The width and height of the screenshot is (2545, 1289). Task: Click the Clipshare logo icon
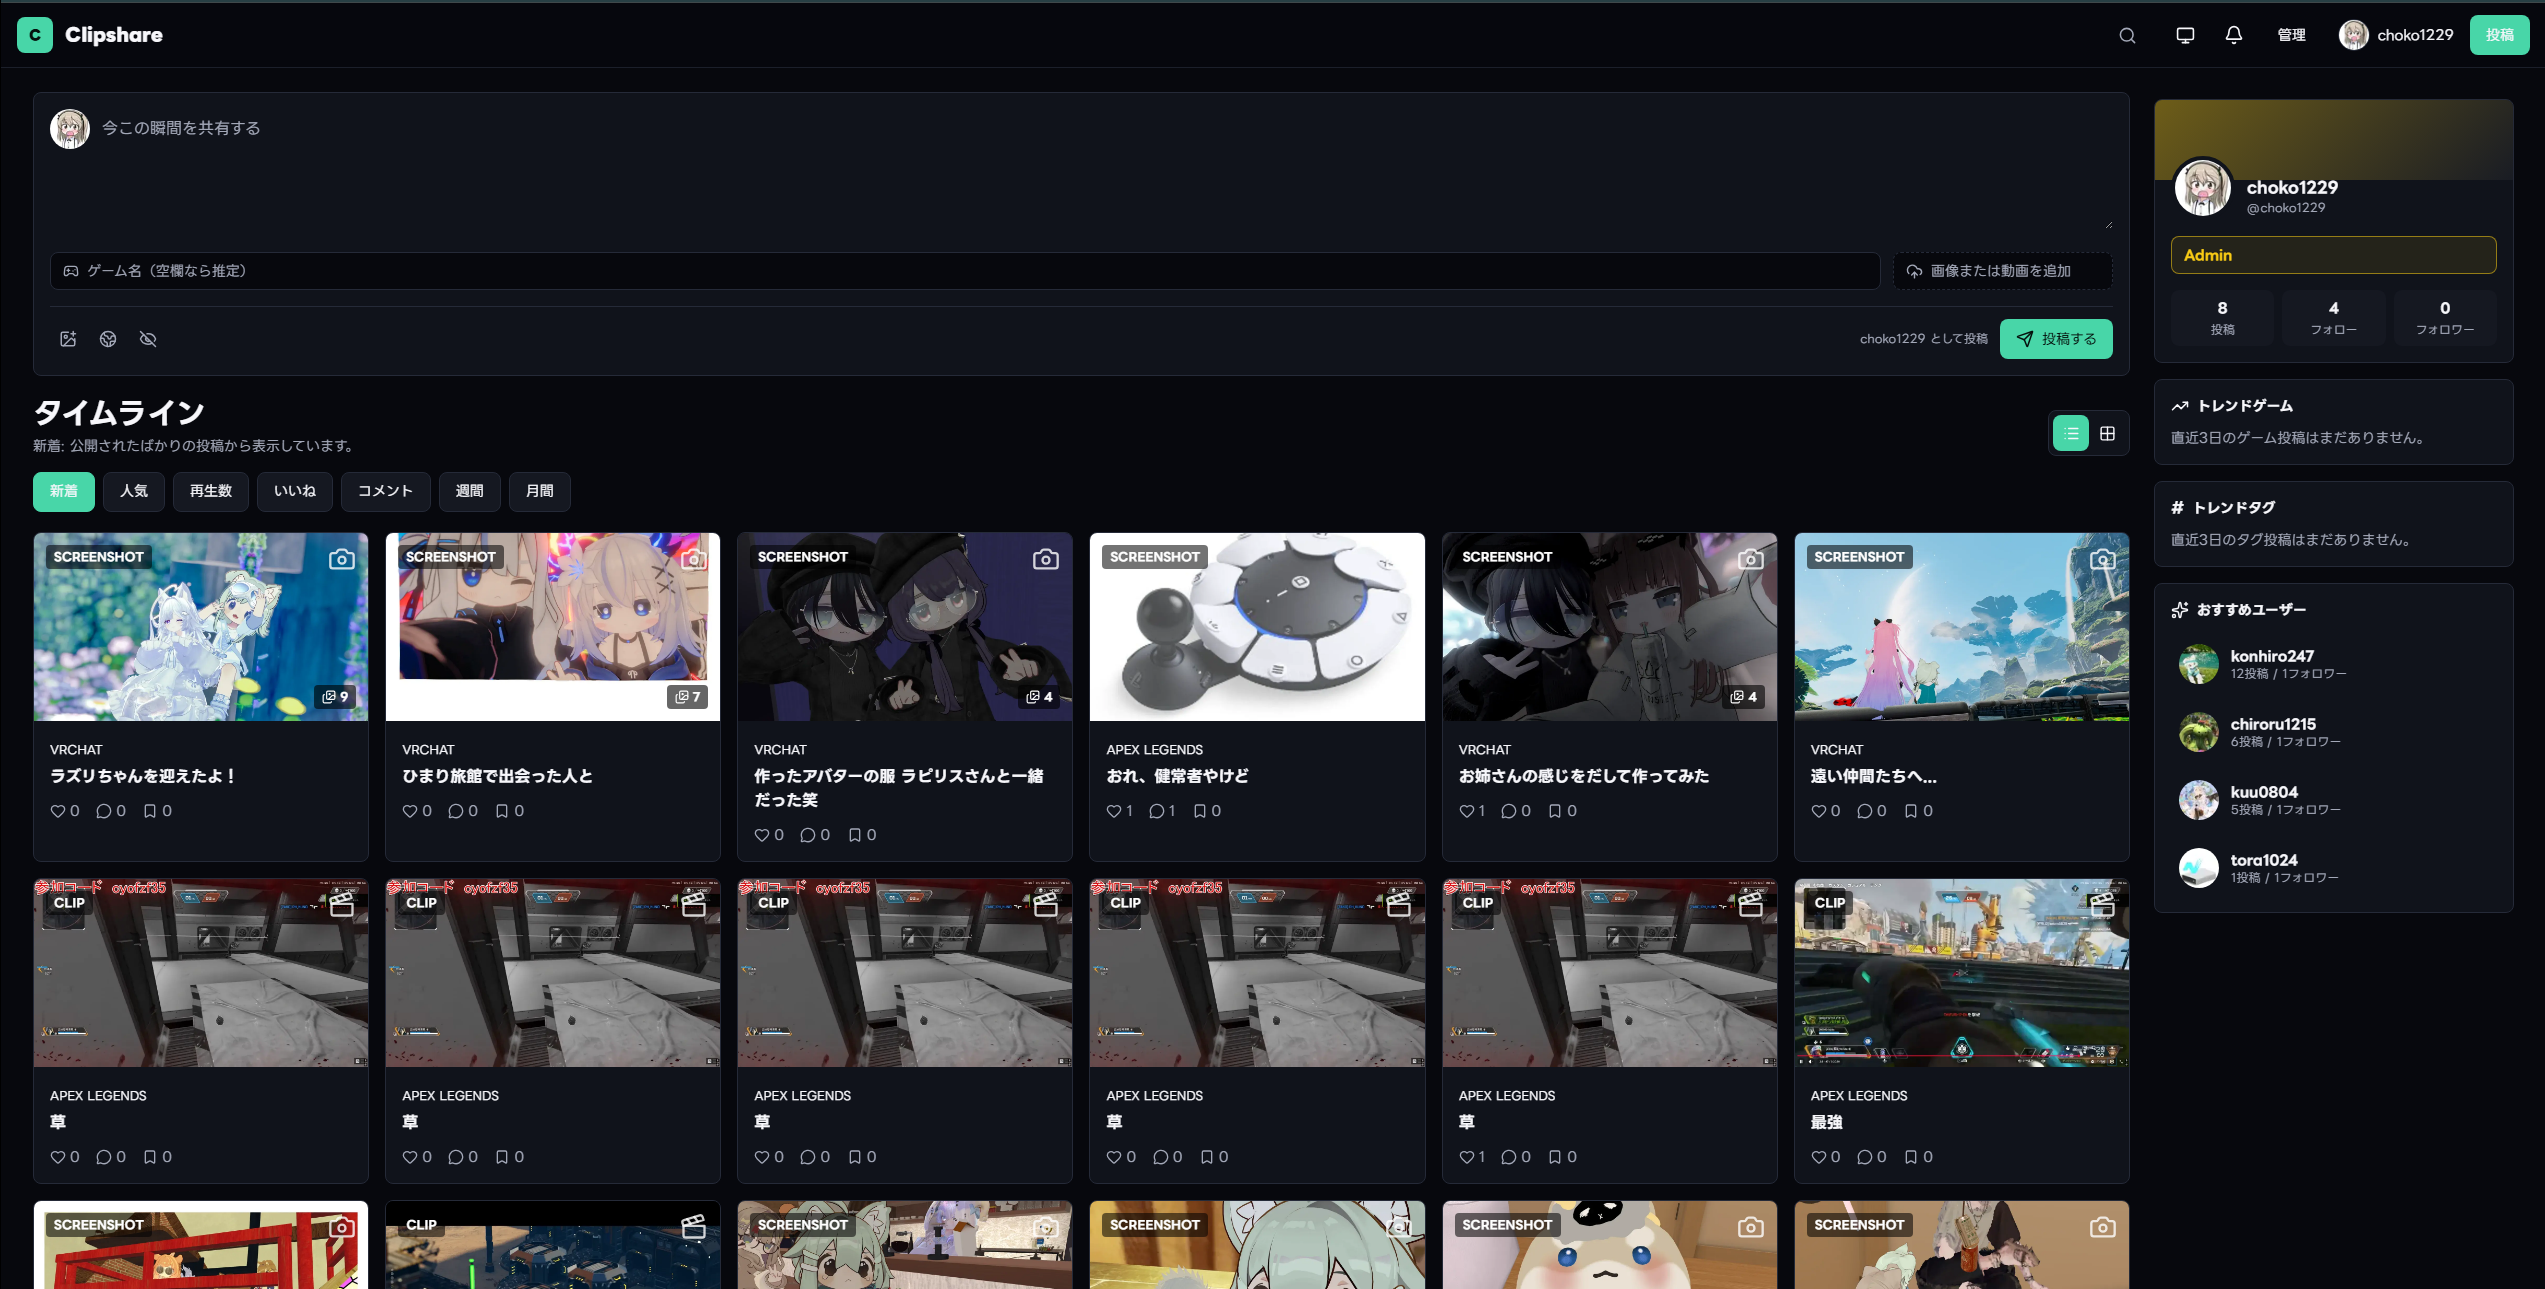(x=35, y=35)
